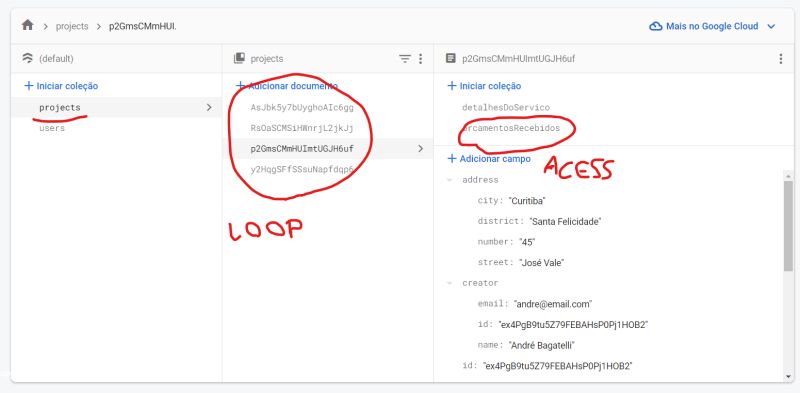Screen dimensions: 800x393
Task: Click the address field label
Action: click(480, 180)
